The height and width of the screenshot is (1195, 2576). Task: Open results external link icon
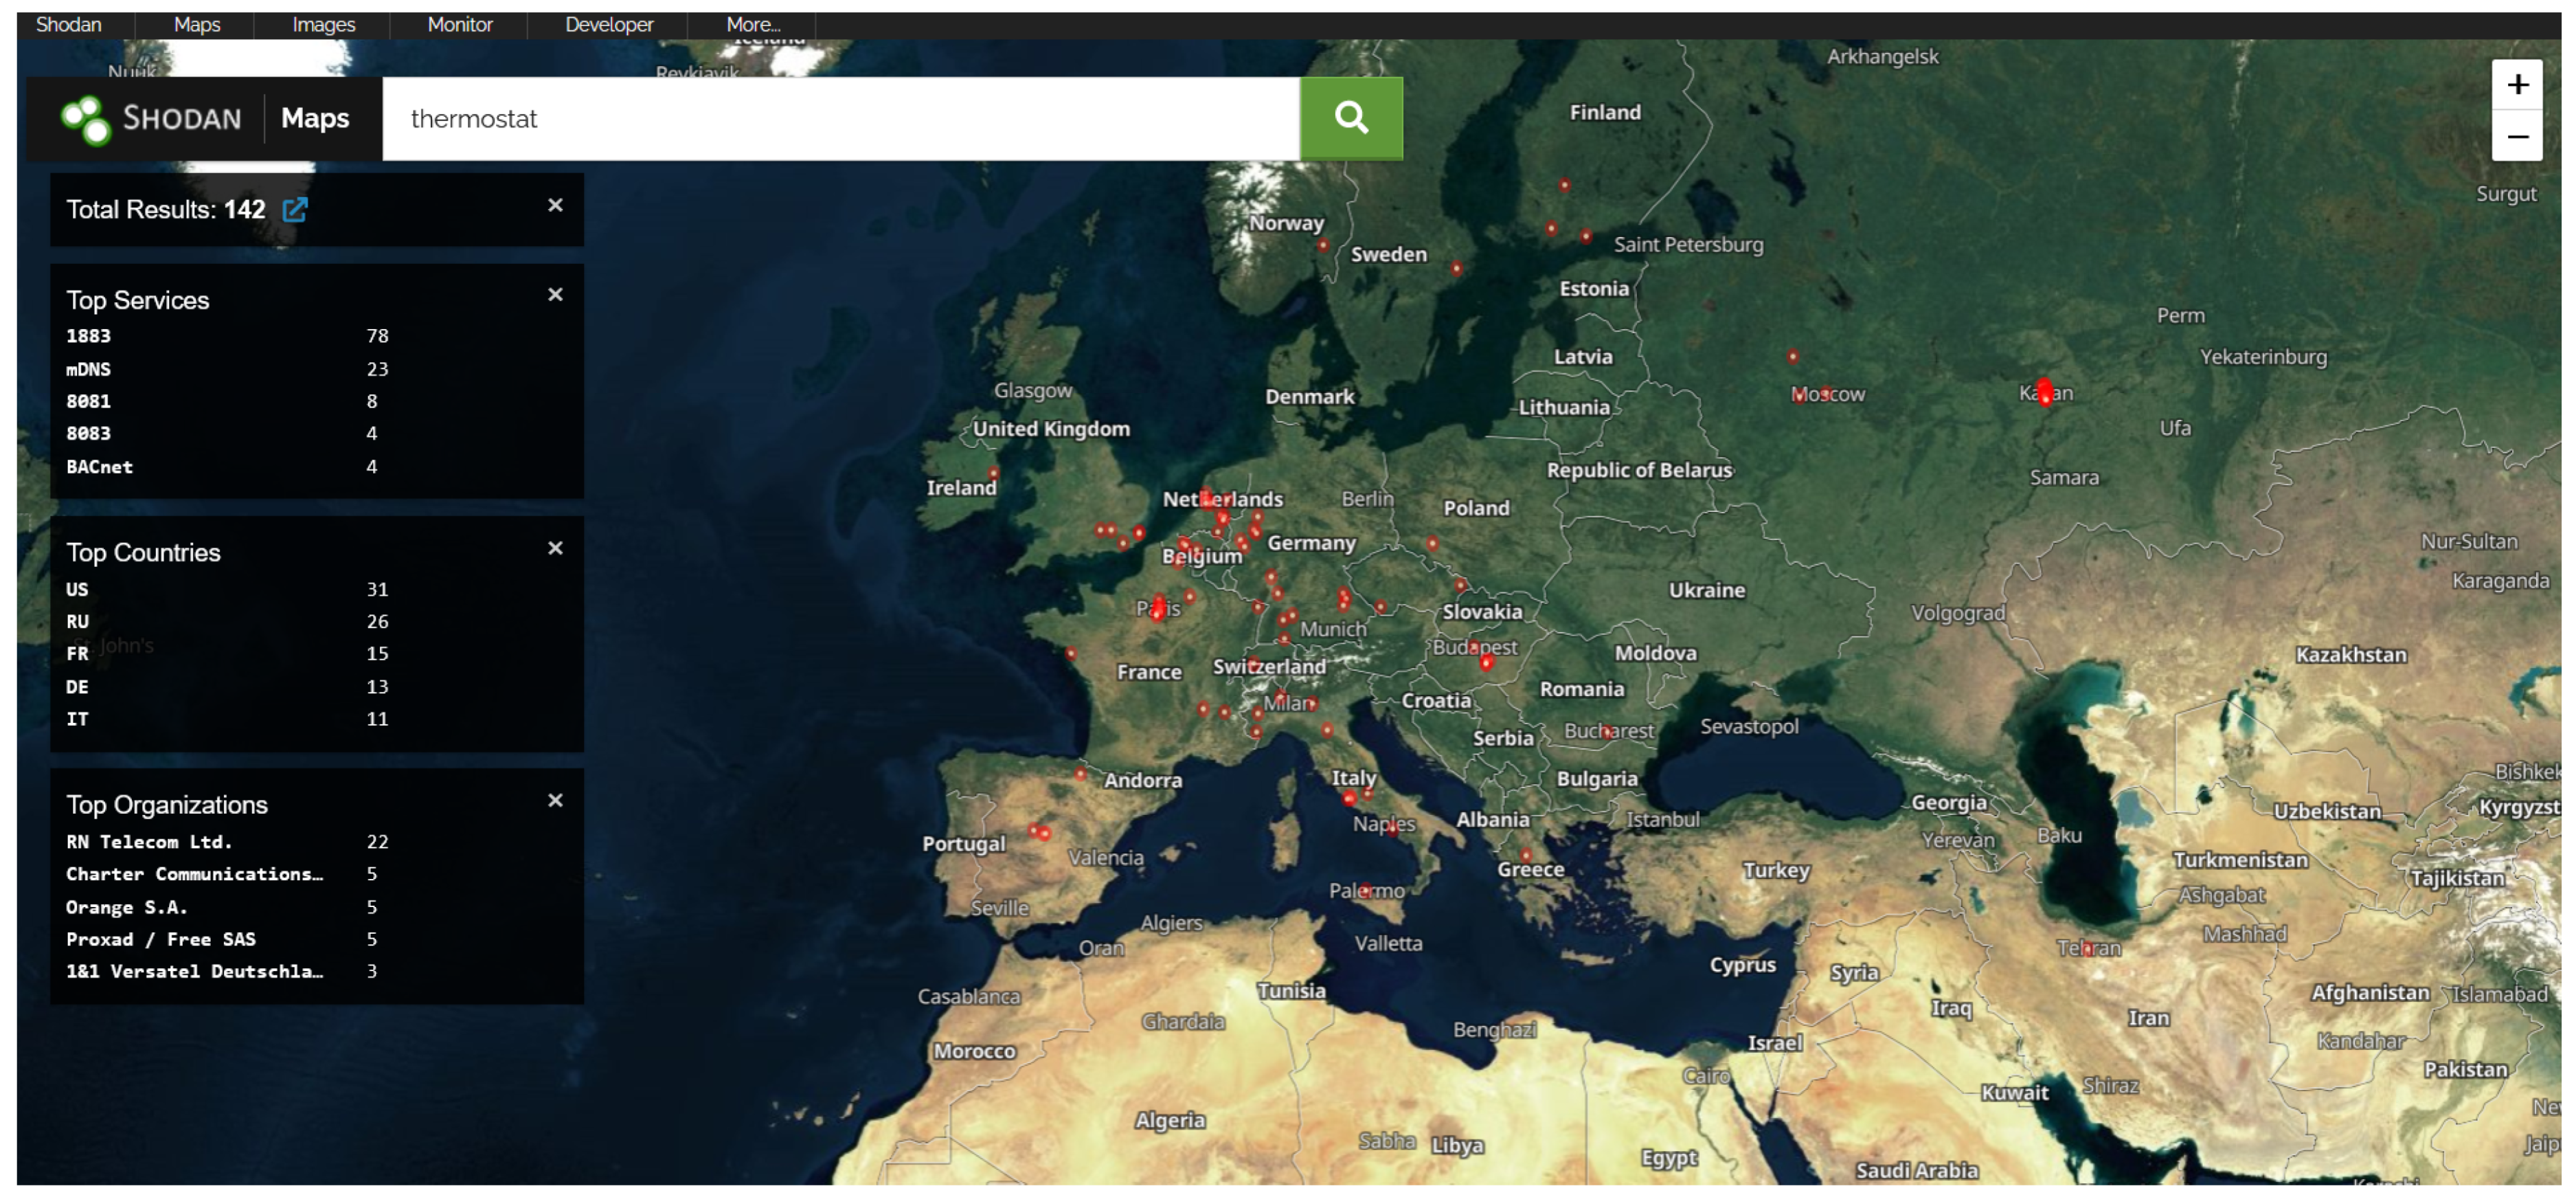295,209
